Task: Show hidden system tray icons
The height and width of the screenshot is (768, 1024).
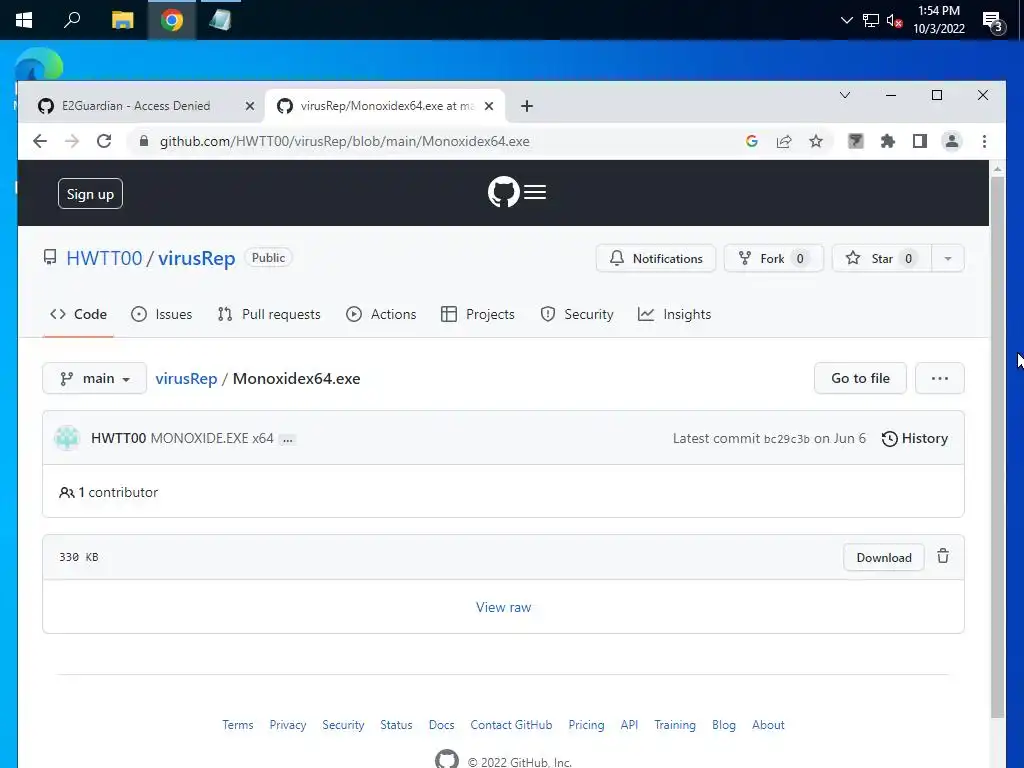Action: (846, 20)
